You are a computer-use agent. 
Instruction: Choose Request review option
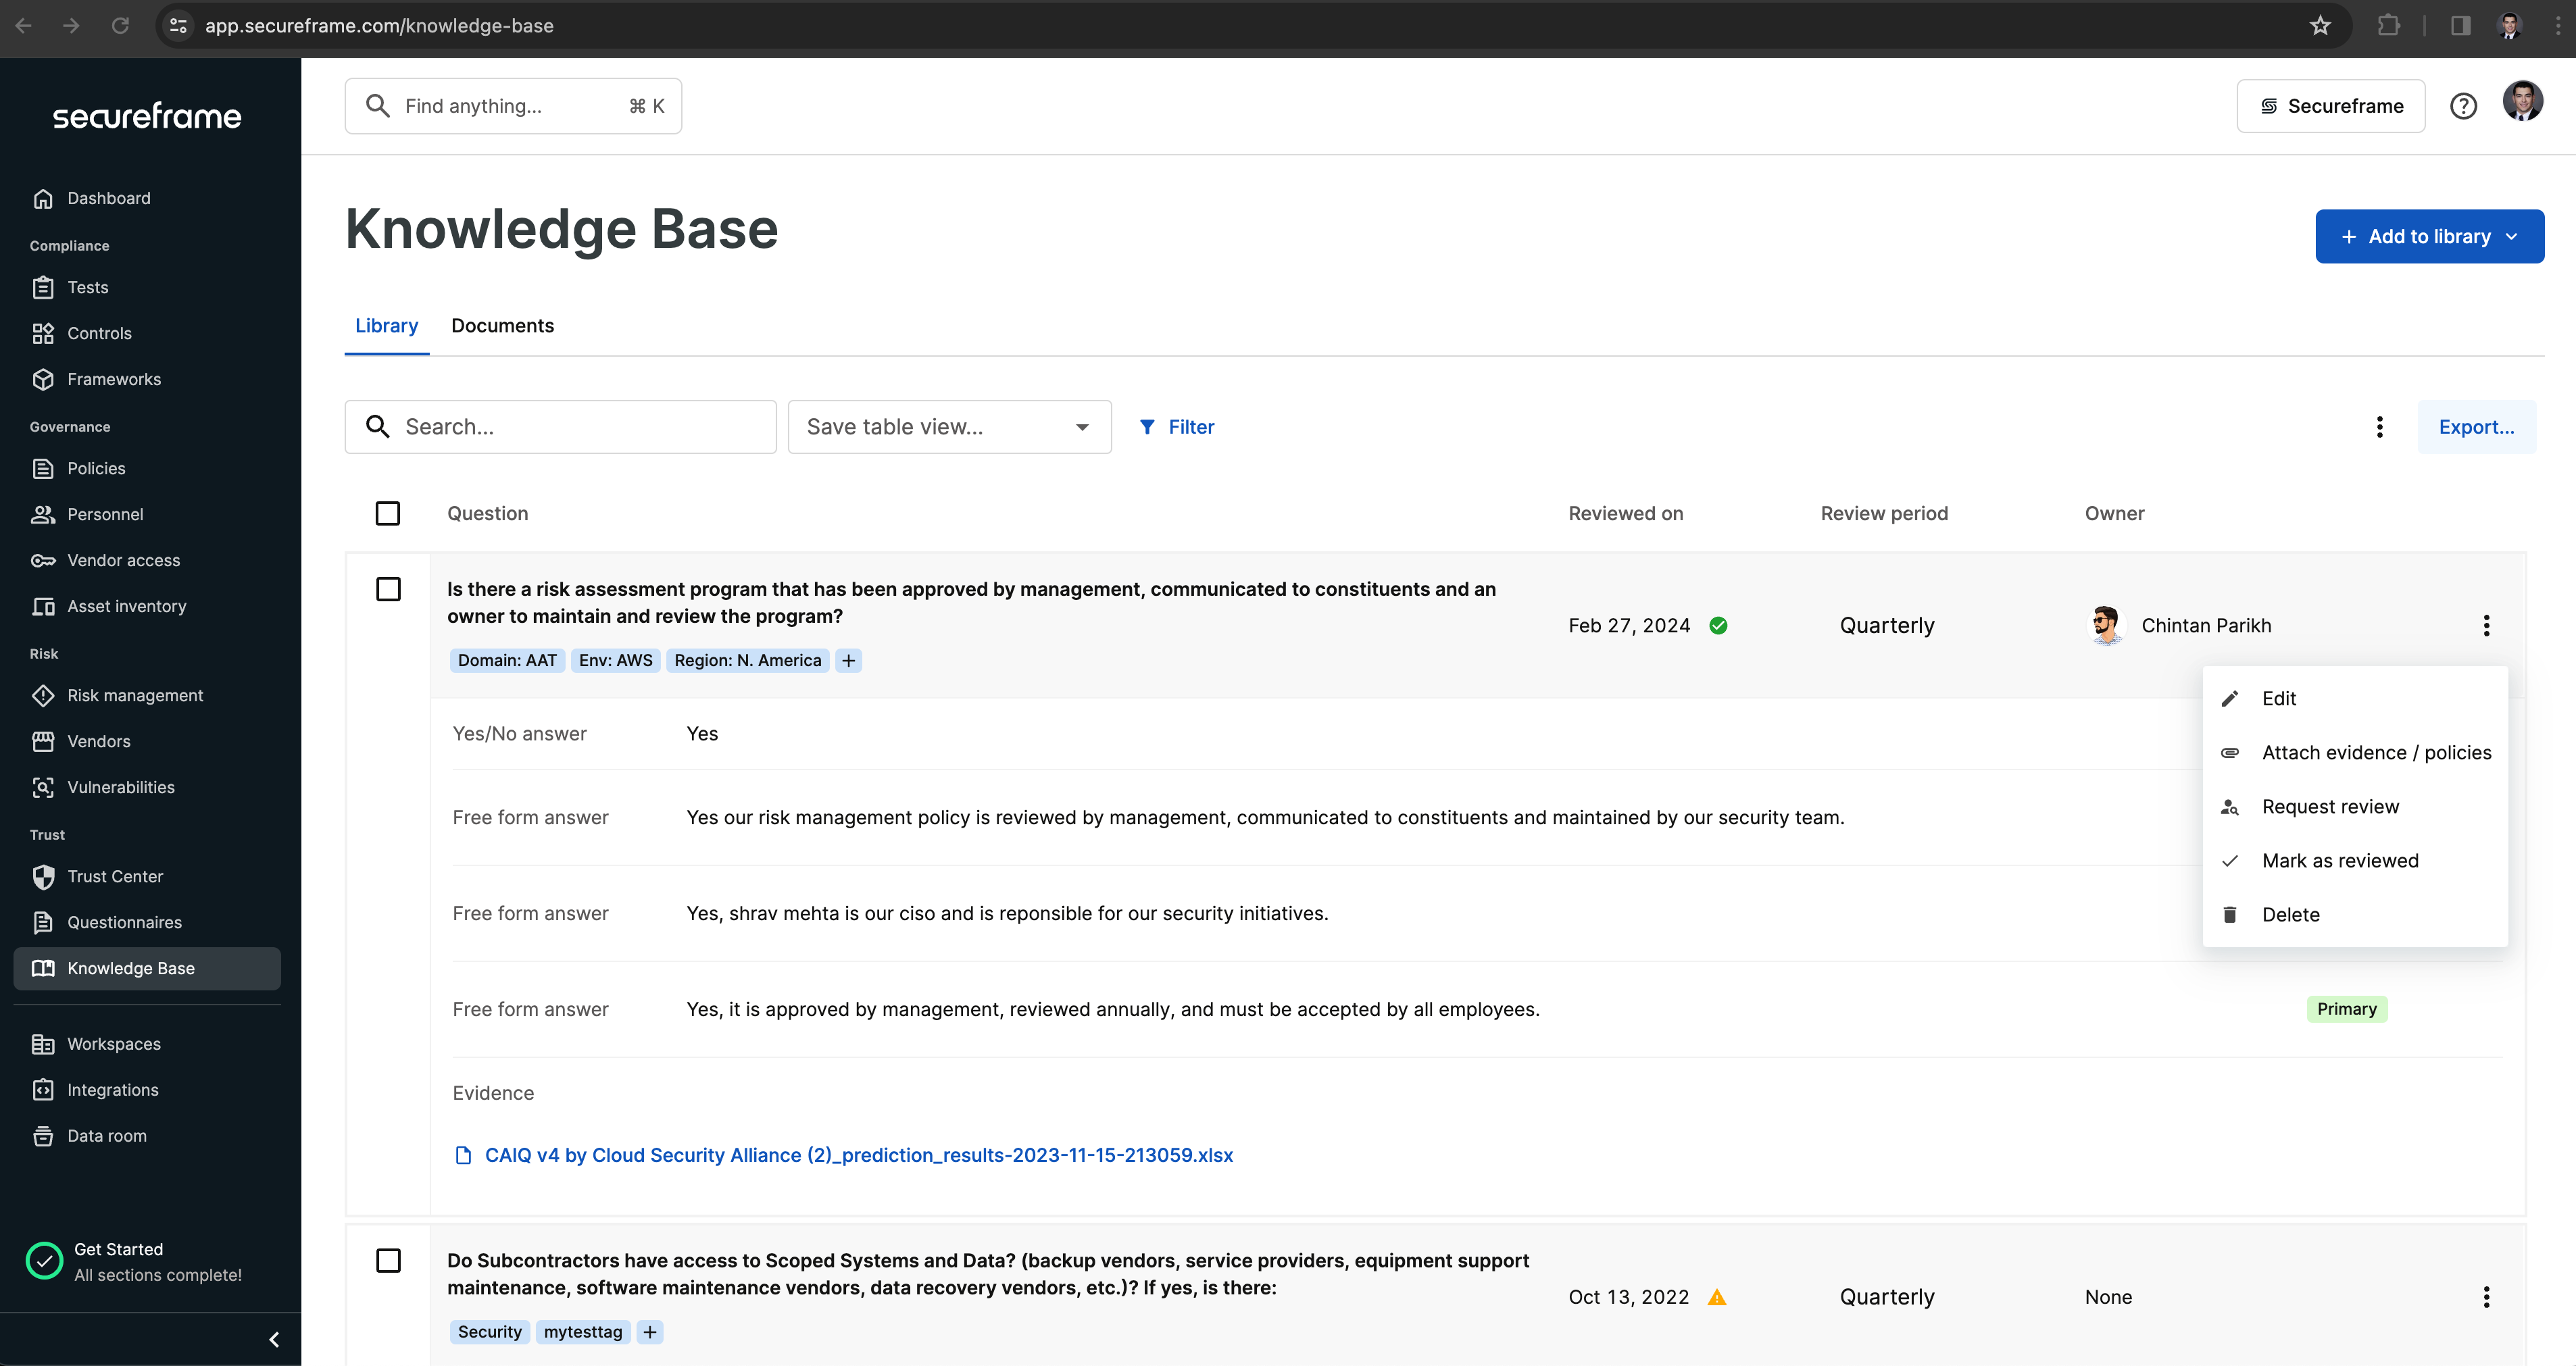point(2355,806)
